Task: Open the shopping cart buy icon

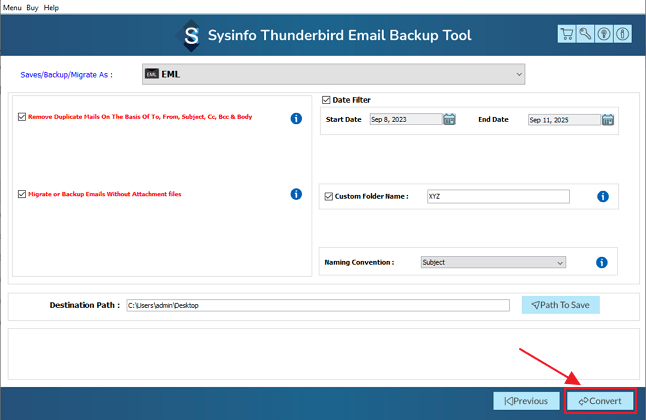Action: (566, 34)
